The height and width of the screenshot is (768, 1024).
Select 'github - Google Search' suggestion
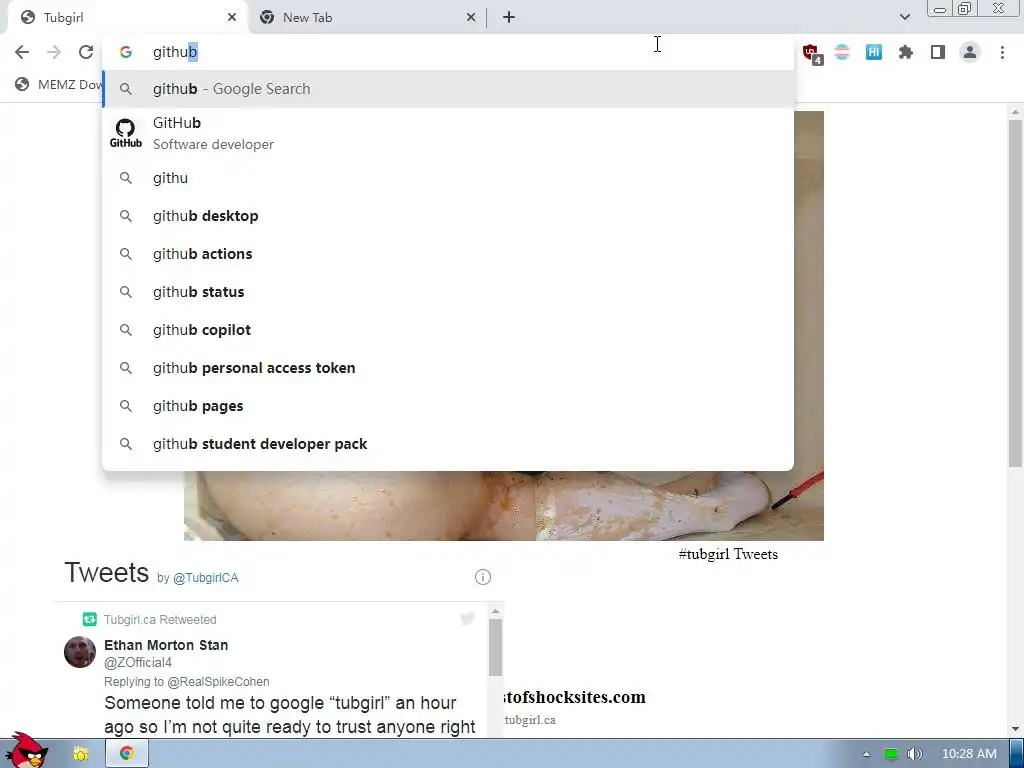point(448,89)
